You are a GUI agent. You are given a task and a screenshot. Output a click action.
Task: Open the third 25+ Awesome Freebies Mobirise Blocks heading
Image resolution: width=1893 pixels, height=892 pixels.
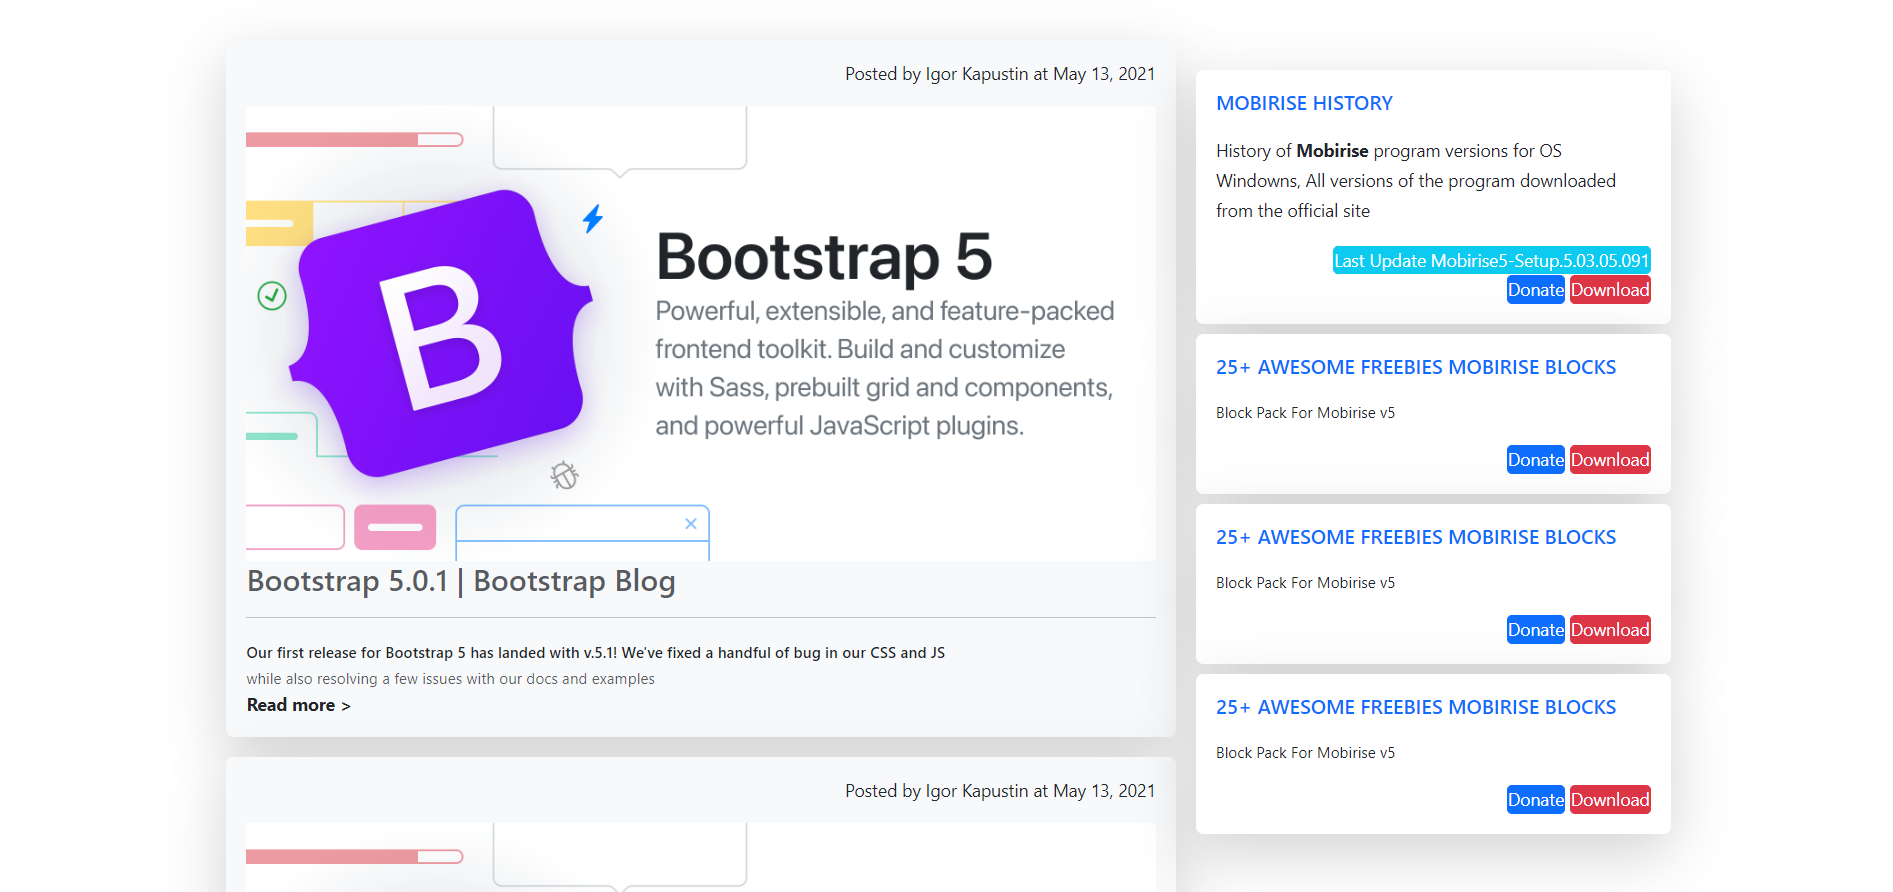coord(1416,707)
